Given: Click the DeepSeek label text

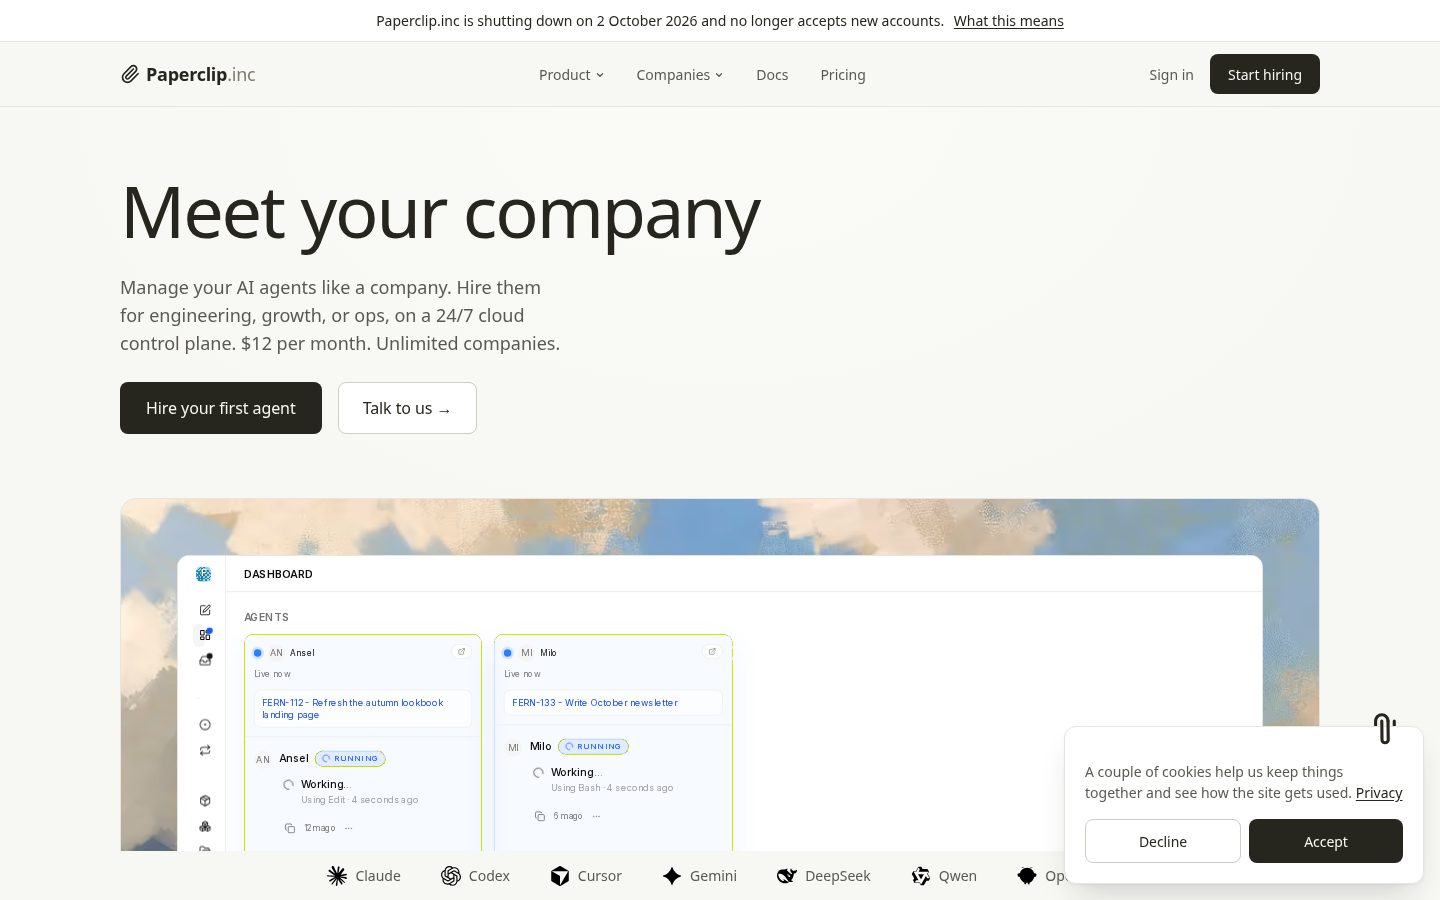Looking at the screenshot, I should click(x=838, y=876).
